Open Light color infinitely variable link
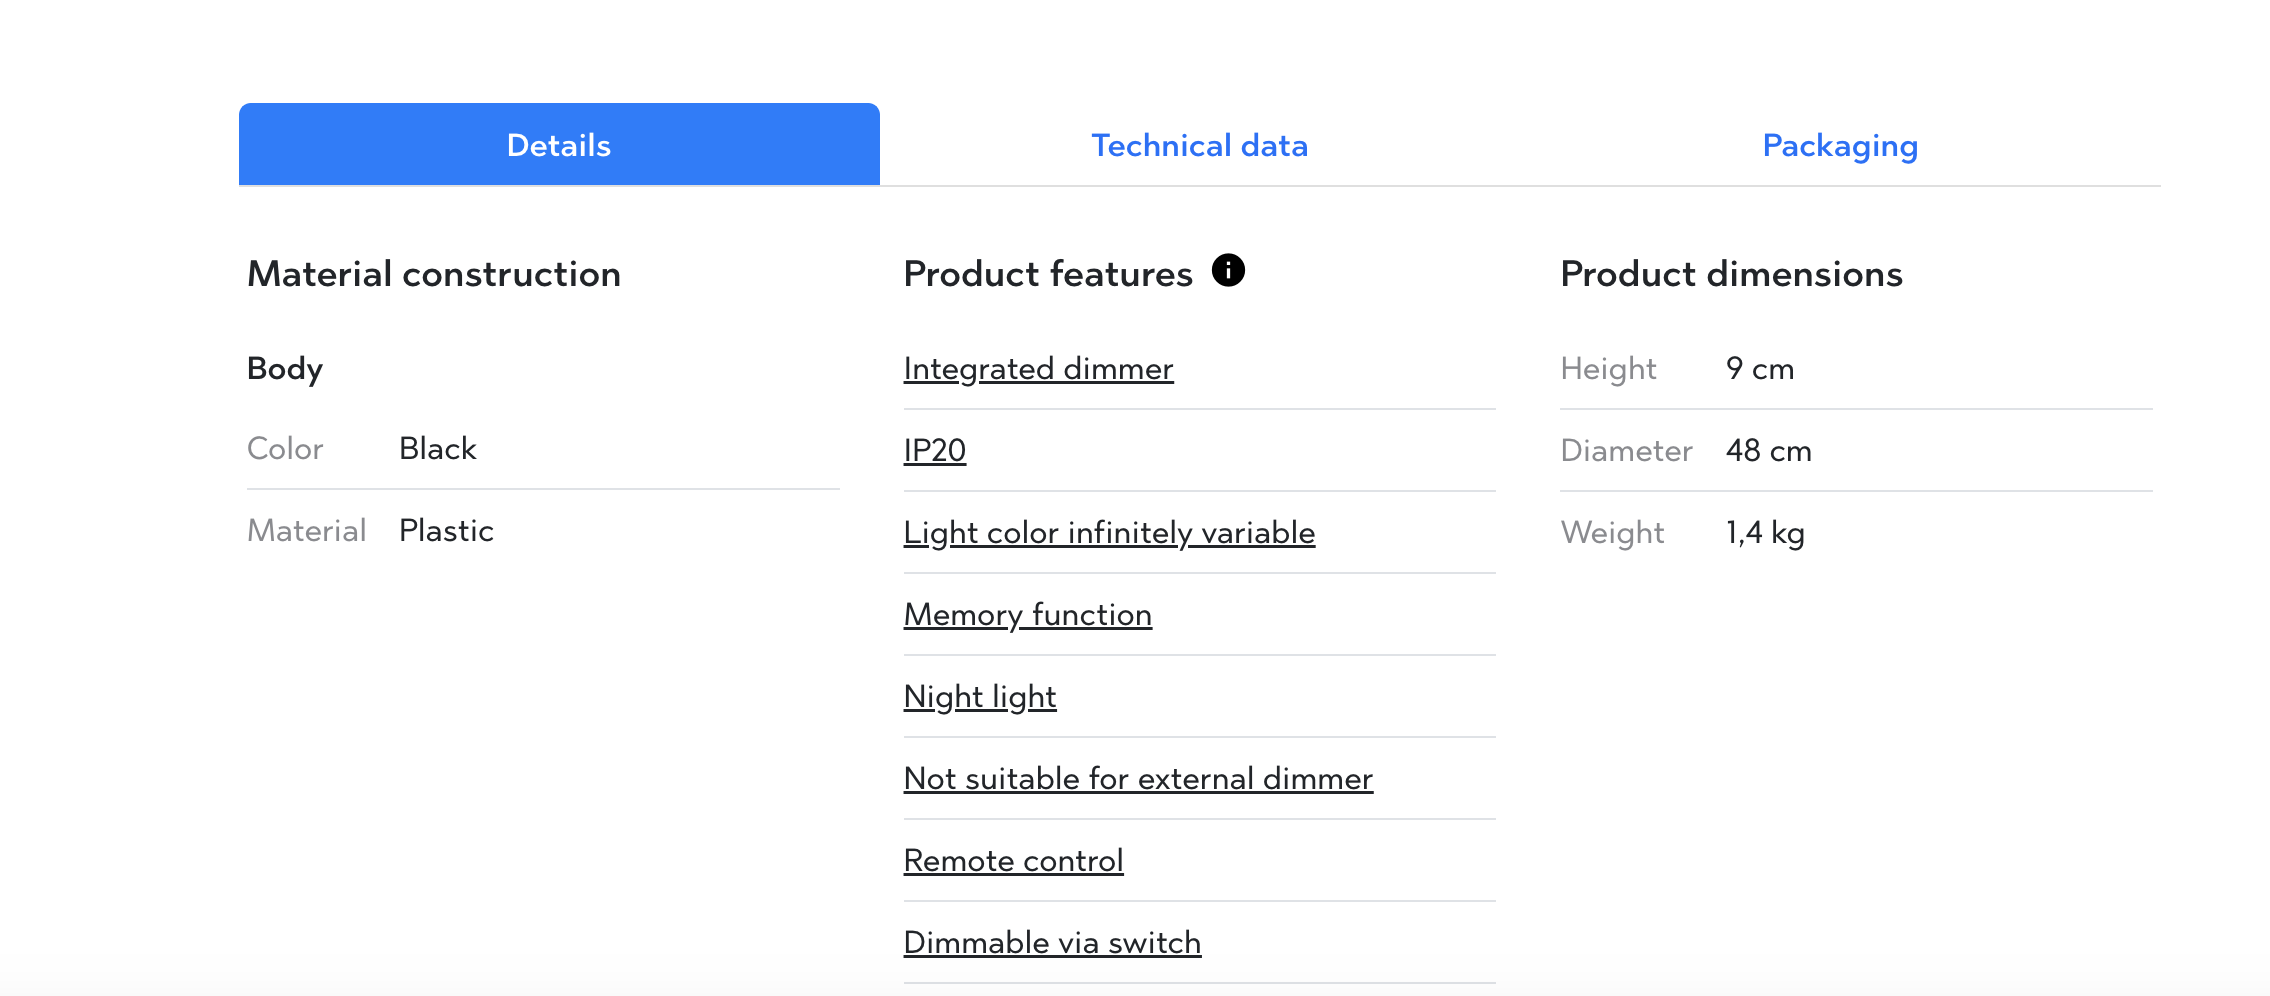Screen dimensions: 2270x996 pyautogui.click(x=1109, y=533)
